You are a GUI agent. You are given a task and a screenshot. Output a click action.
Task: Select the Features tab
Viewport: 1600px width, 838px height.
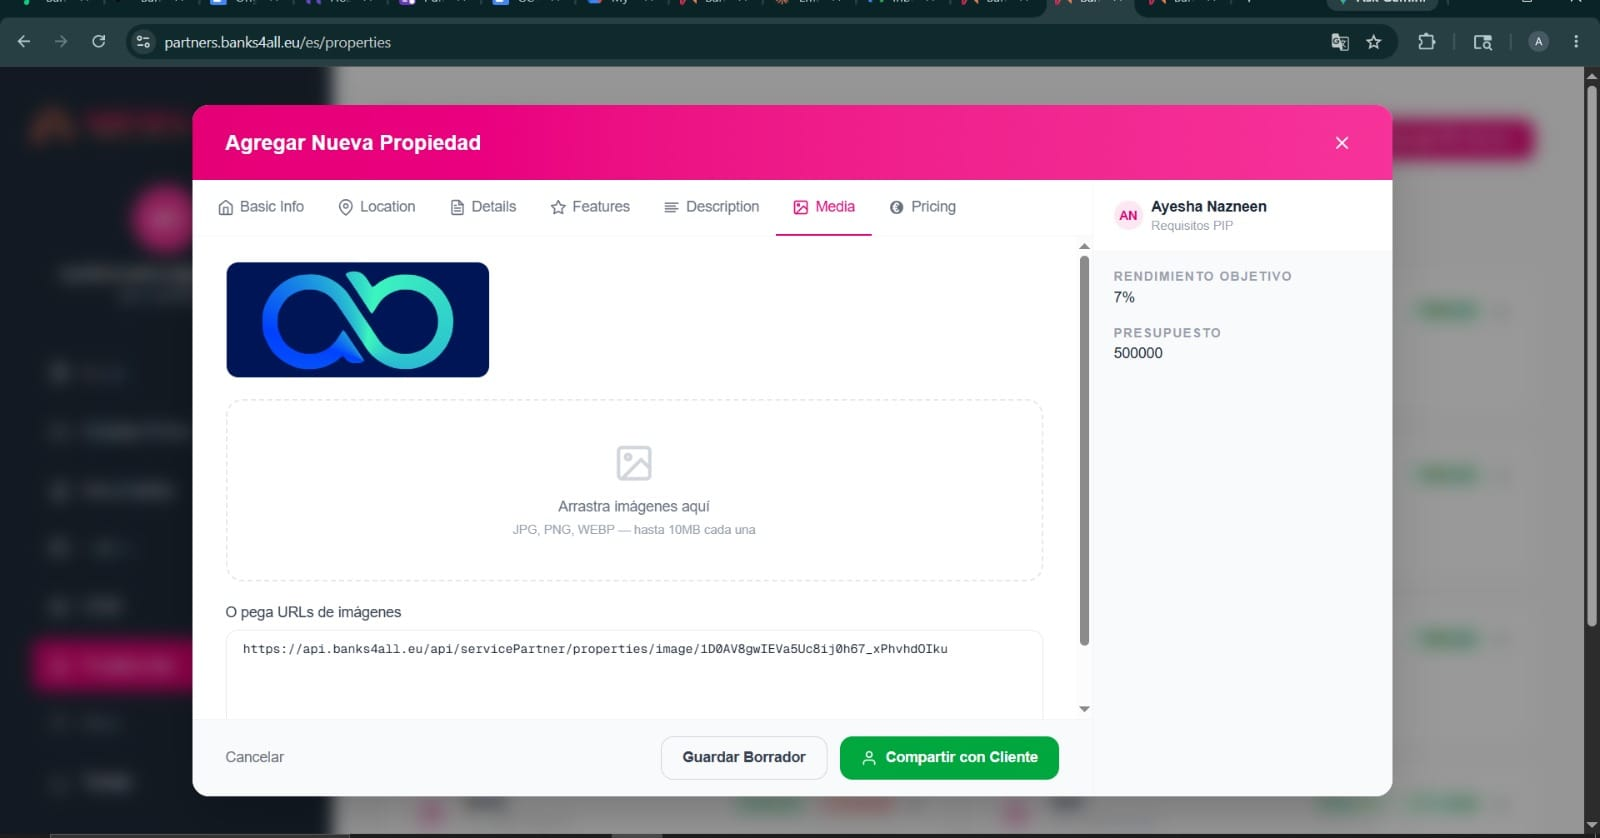pos(590,207)
